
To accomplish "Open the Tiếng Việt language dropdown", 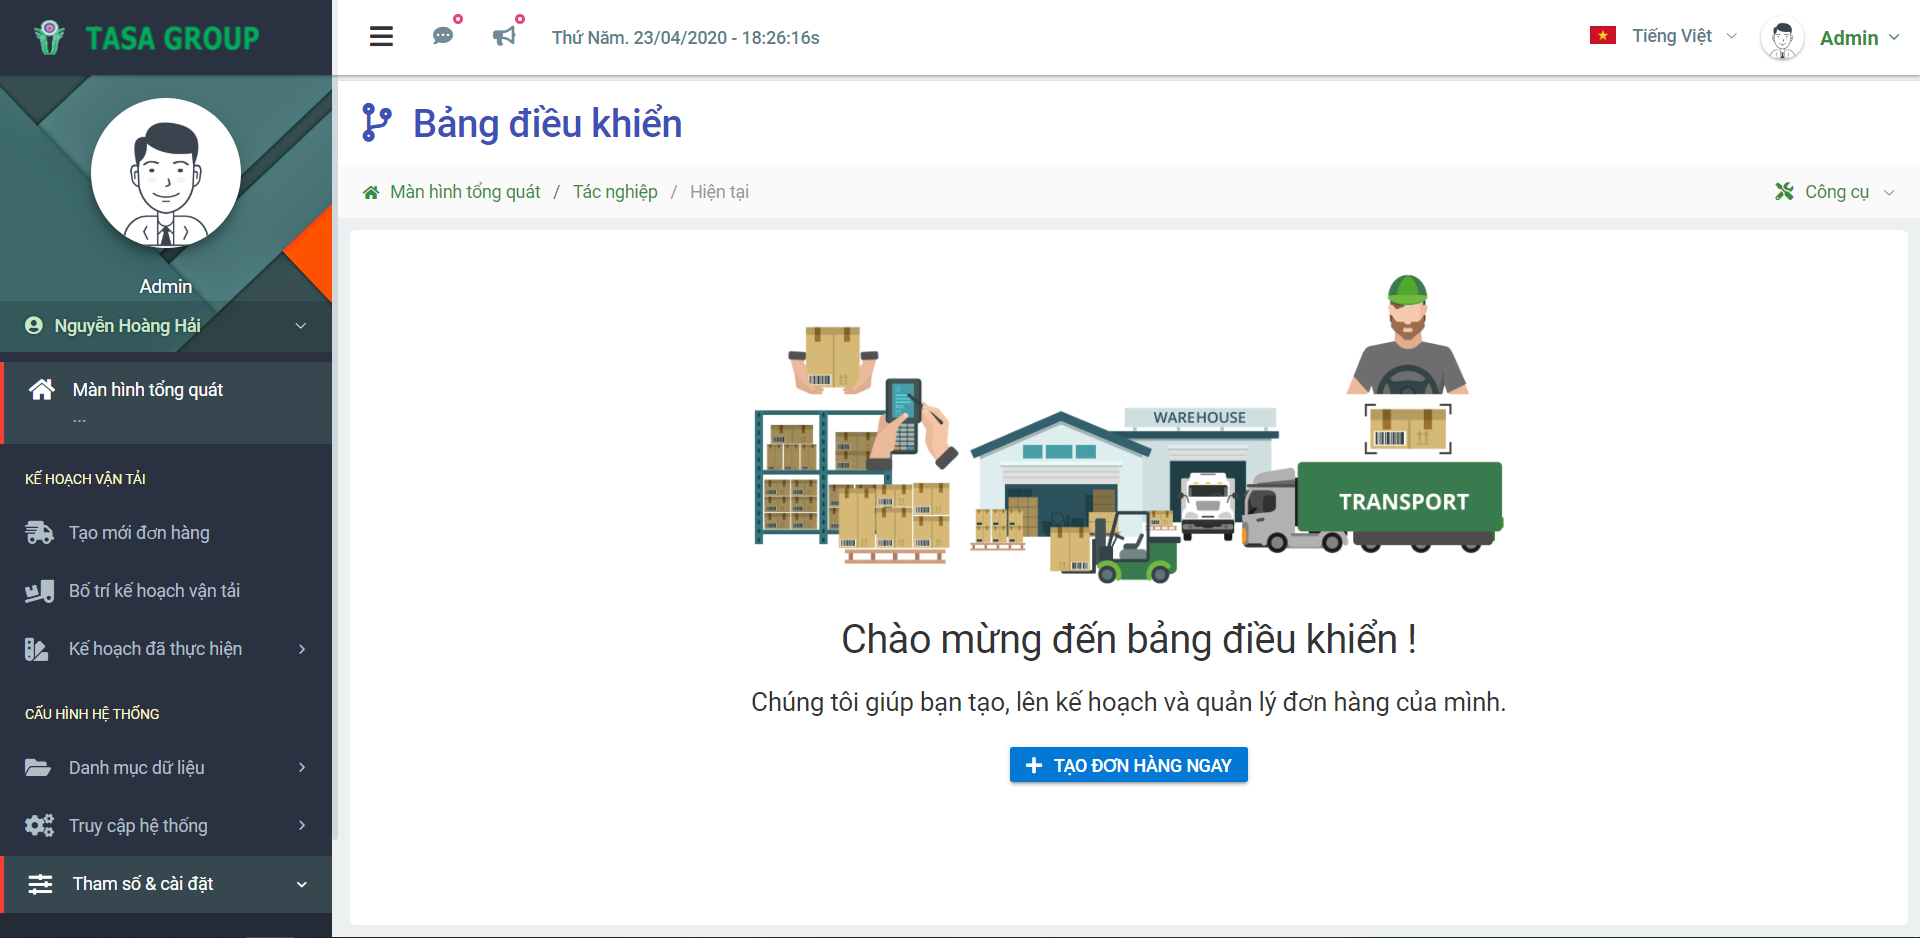I will click(x=1683, y=36).
